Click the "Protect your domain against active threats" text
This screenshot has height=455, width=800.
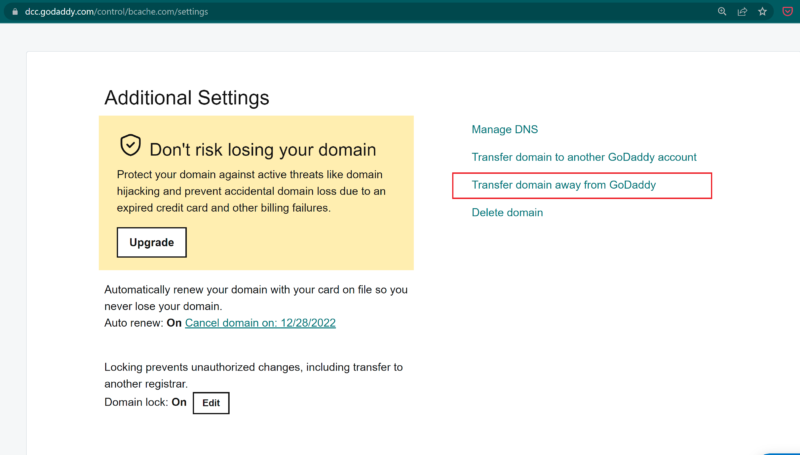251,191
